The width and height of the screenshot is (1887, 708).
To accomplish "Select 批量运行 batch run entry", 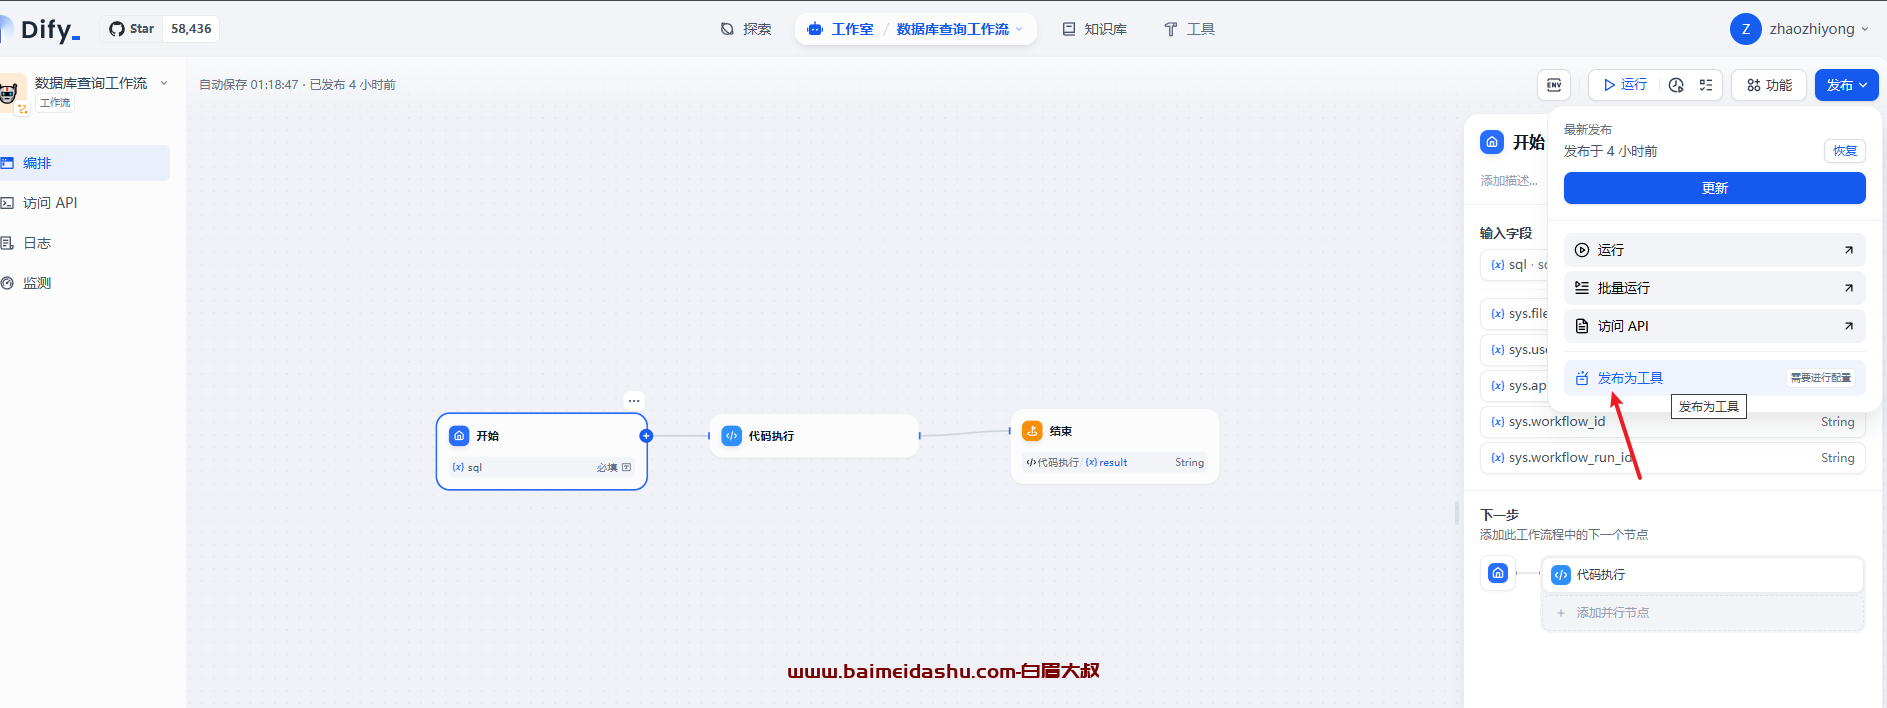I will point(1714,288).
